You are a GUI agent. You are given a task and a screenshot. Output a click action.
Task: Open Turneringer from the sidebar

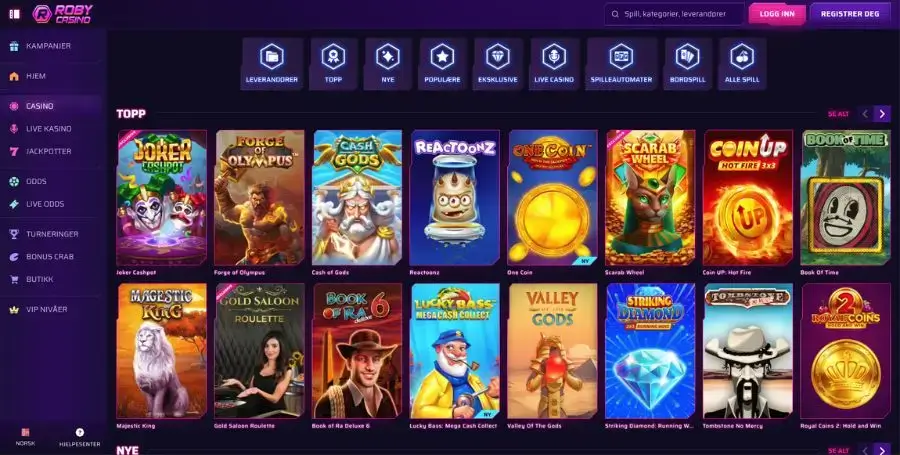(53, 234)
